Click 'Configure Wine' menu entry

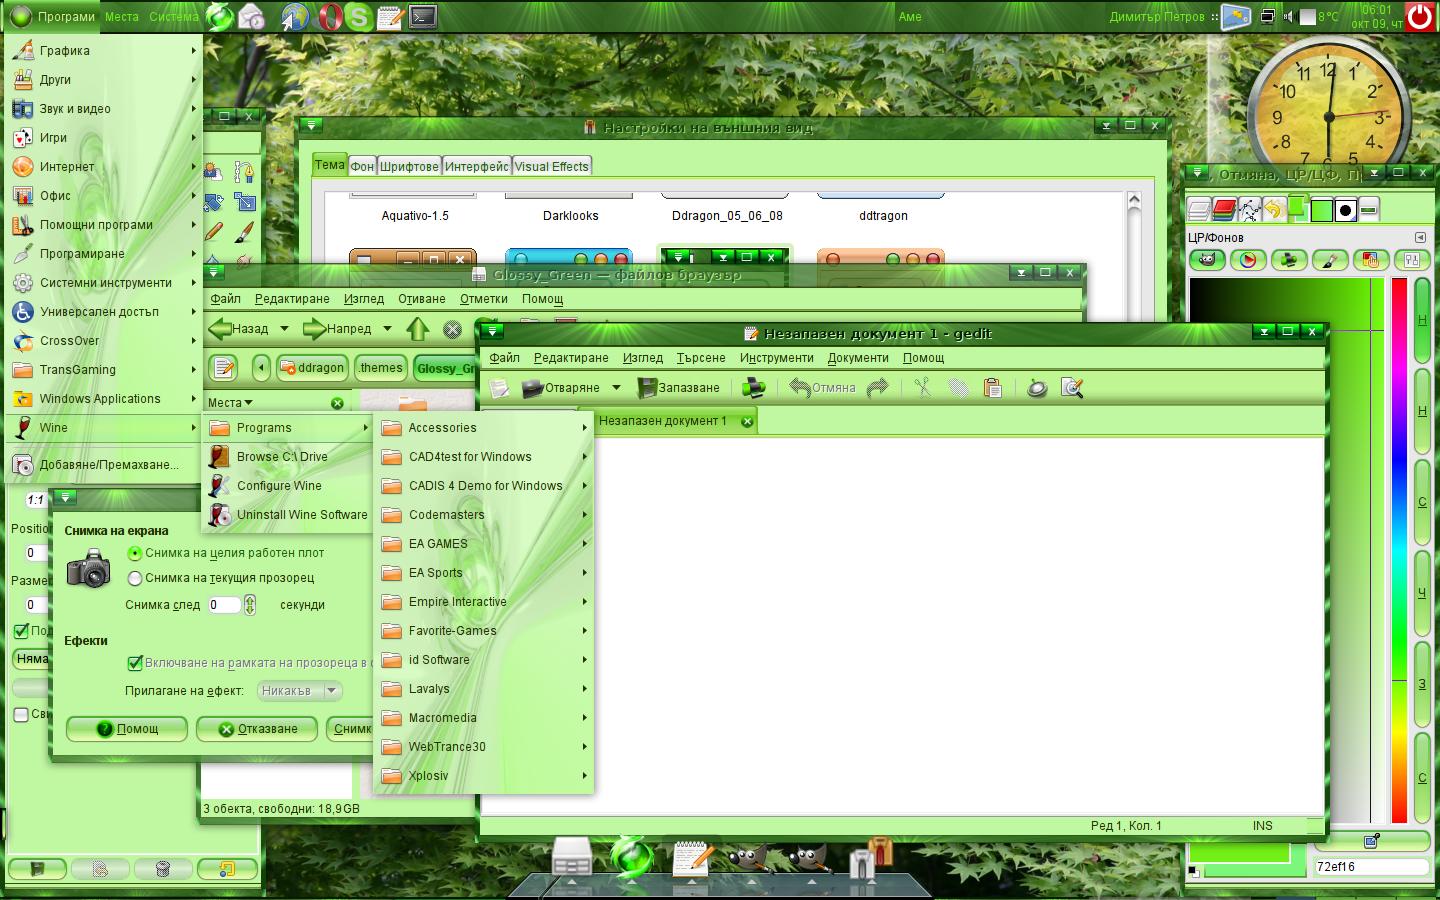pyautogui.click(x=288, y=486)
